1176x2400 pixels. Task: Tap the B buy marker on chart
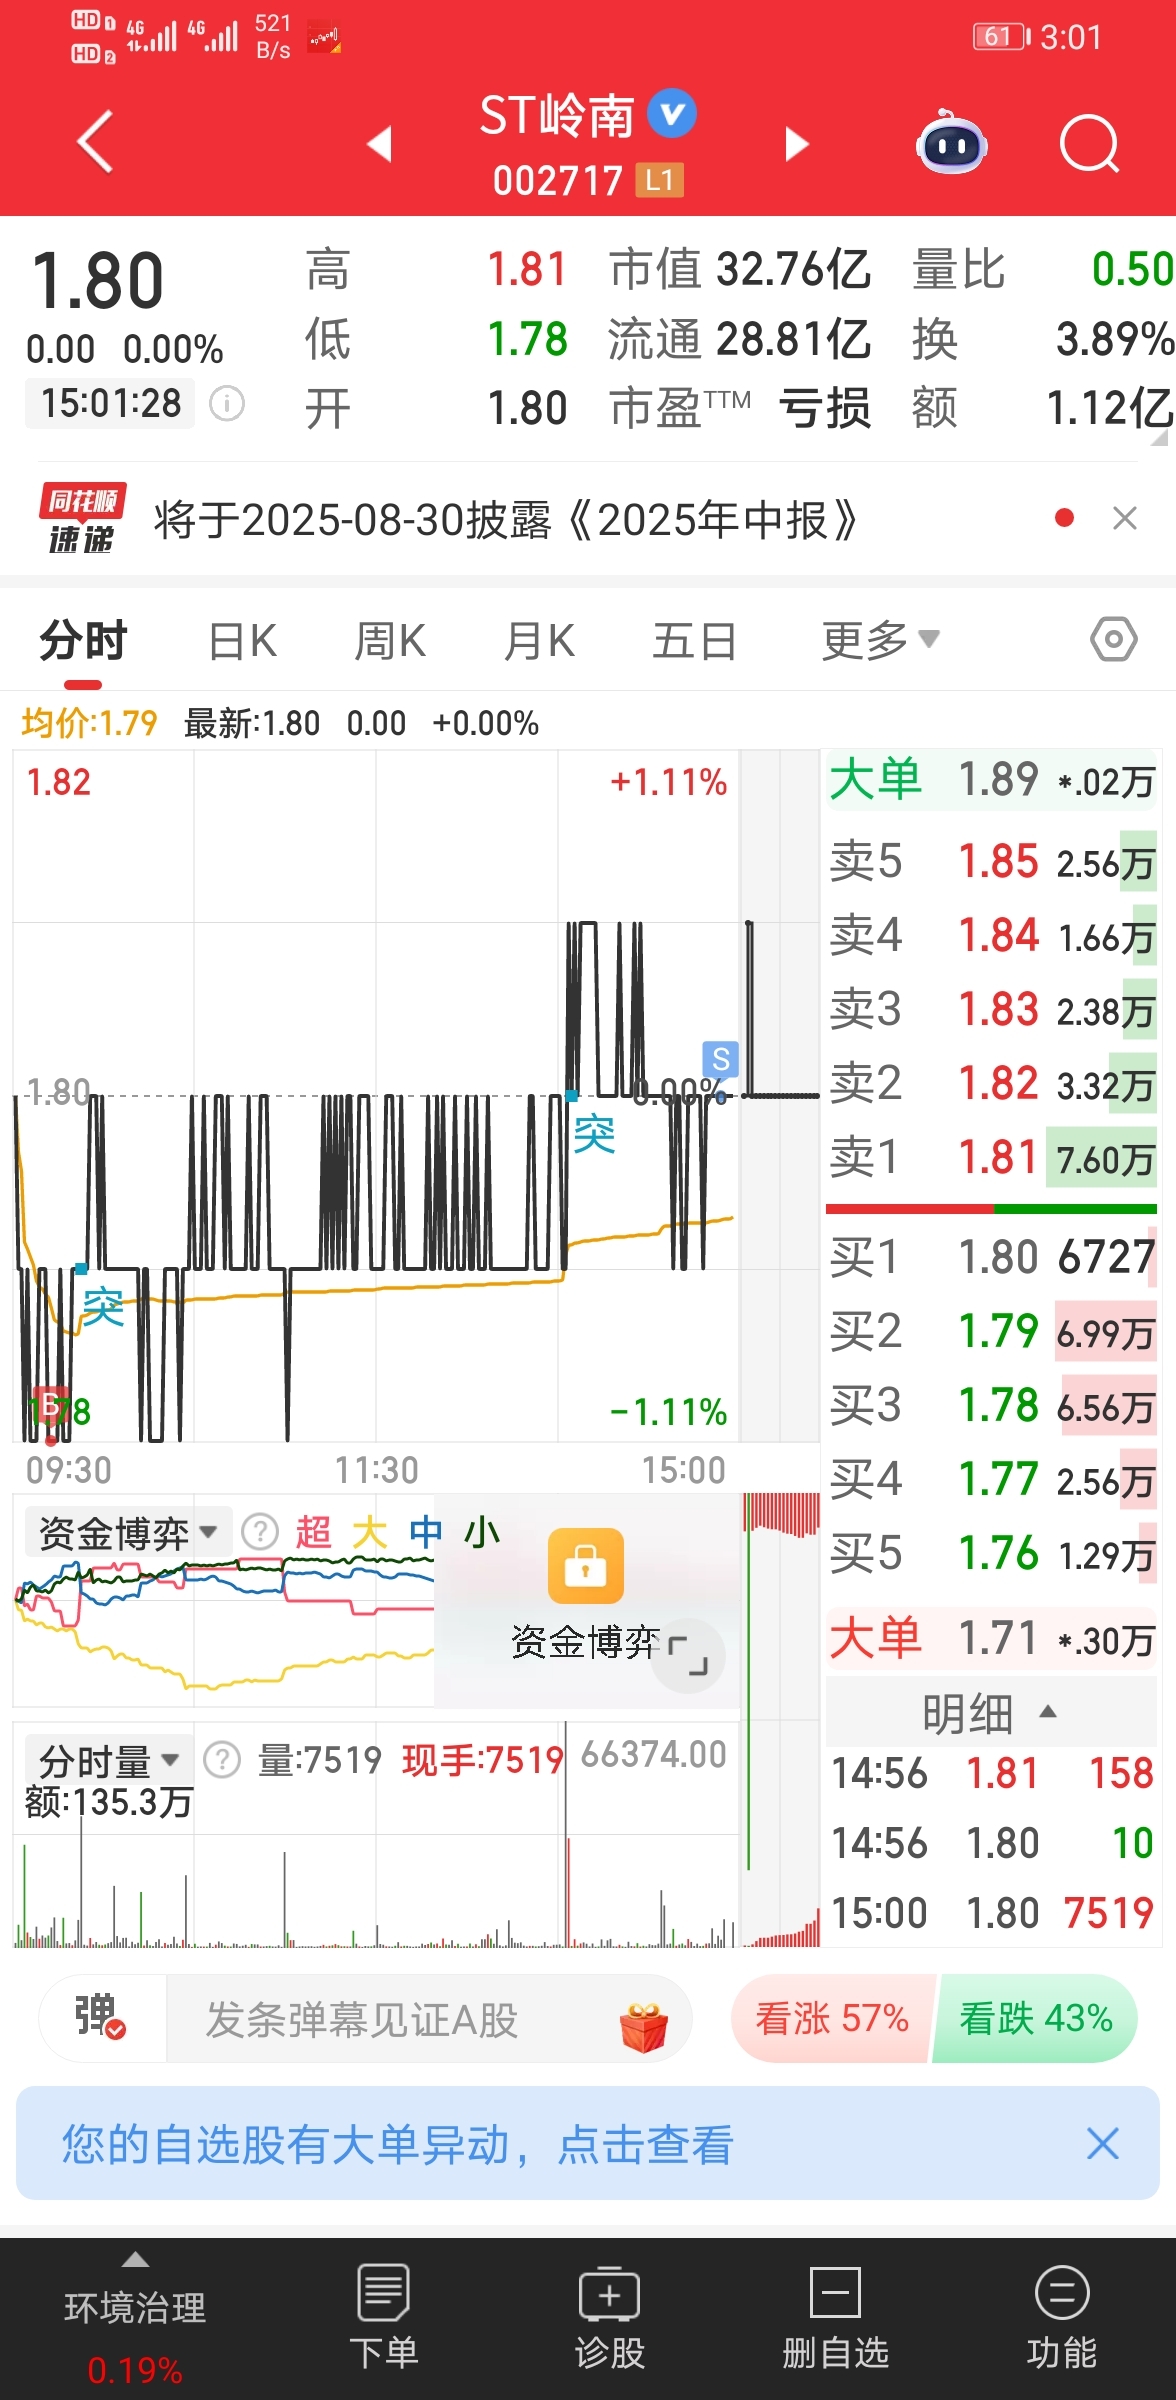coord(50,1404)
